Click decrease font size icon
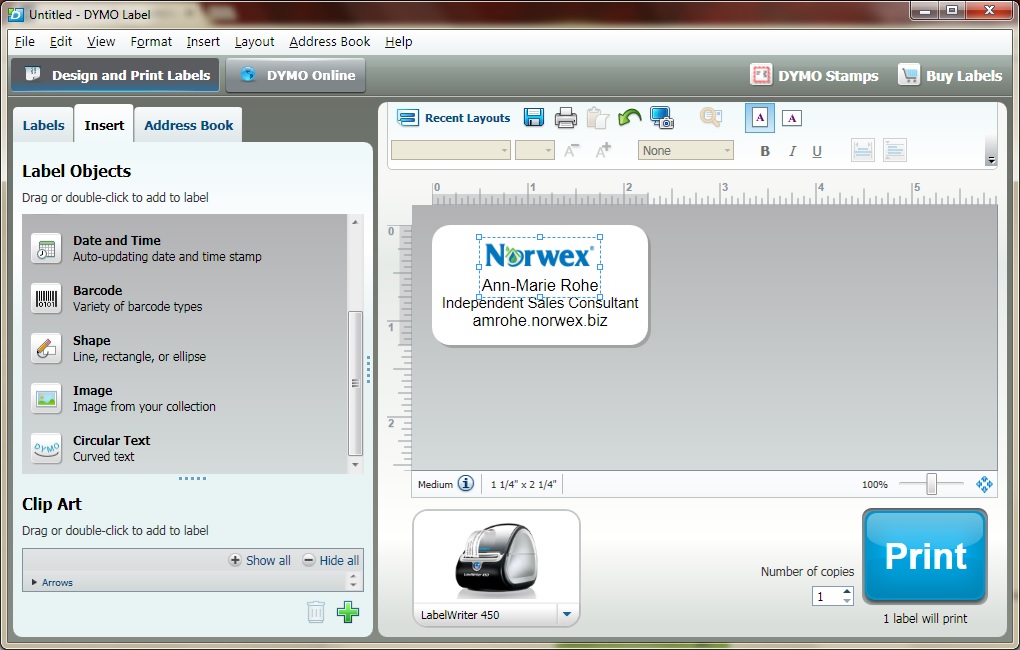This screenshot has width=1020, height=650. 571,151
